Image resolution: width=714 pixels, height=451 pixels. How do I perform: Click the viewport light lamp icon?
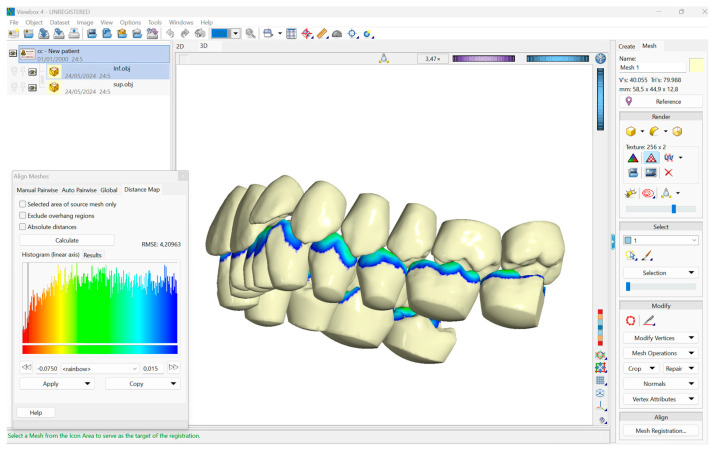tap(384, 58)
